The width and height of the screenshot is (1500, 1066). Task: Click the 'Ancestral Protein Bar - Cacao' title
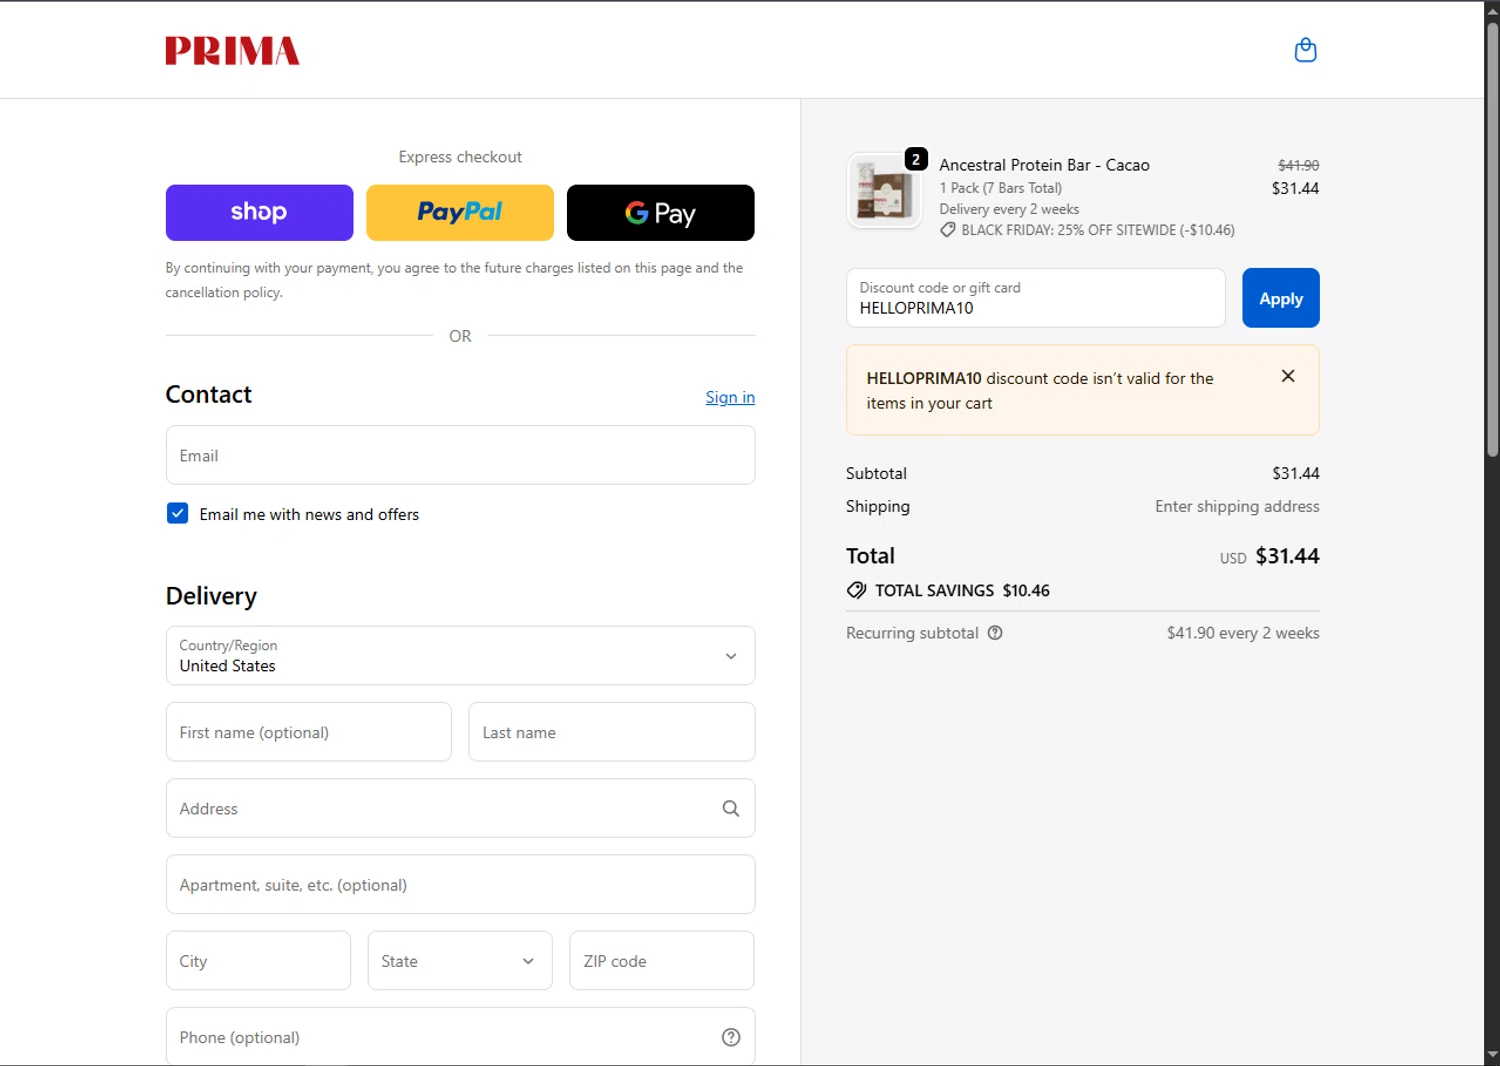1044,165
